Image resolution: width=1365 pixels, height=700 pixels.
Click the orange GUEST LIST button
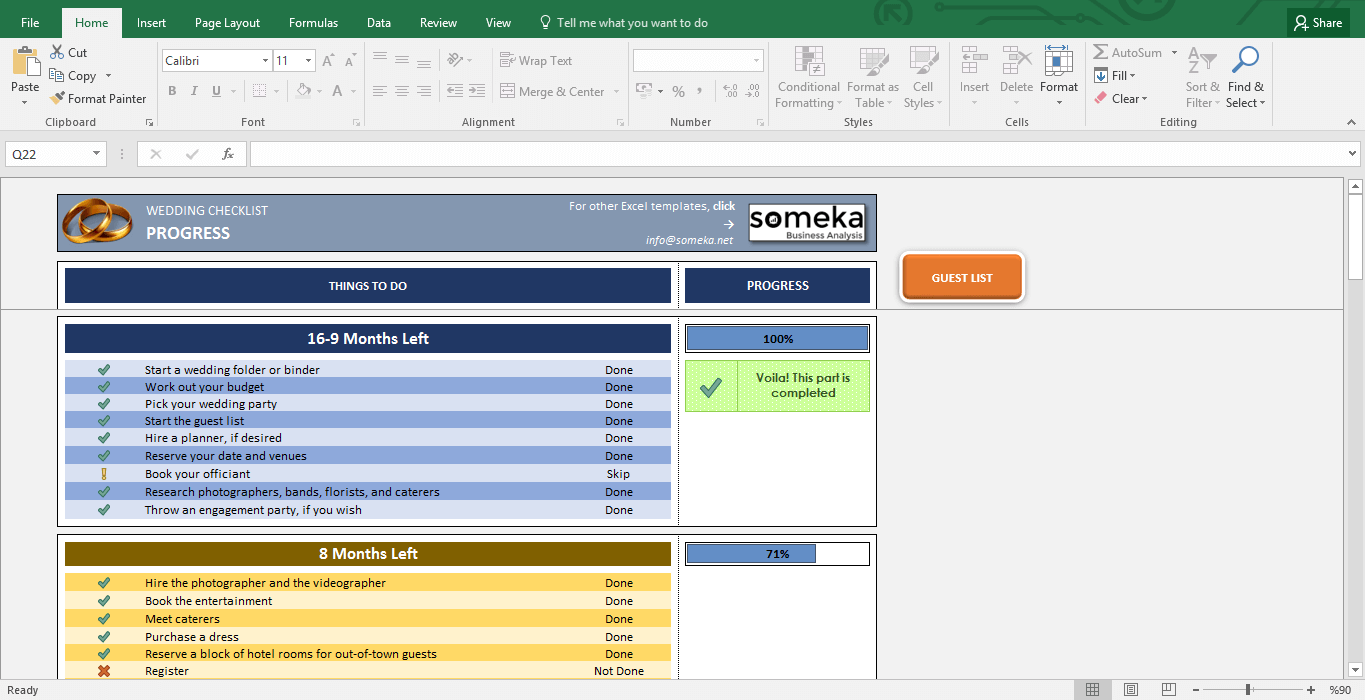point(961,278)
